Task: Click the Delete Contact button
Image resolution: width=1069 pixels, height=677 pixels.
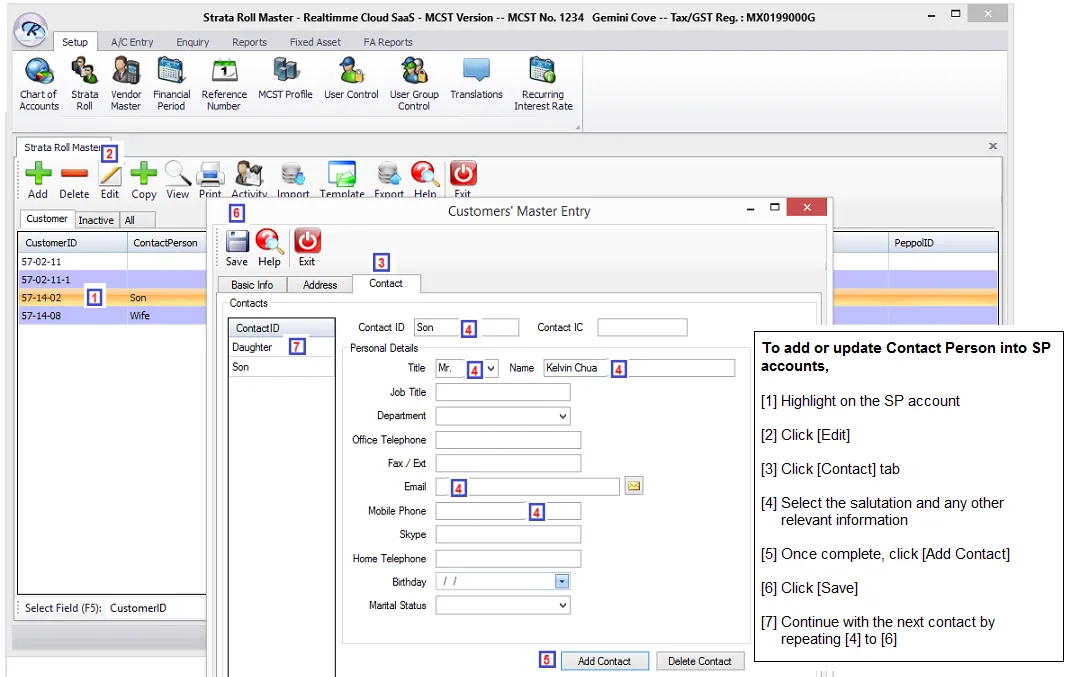Action: (700, 661)
